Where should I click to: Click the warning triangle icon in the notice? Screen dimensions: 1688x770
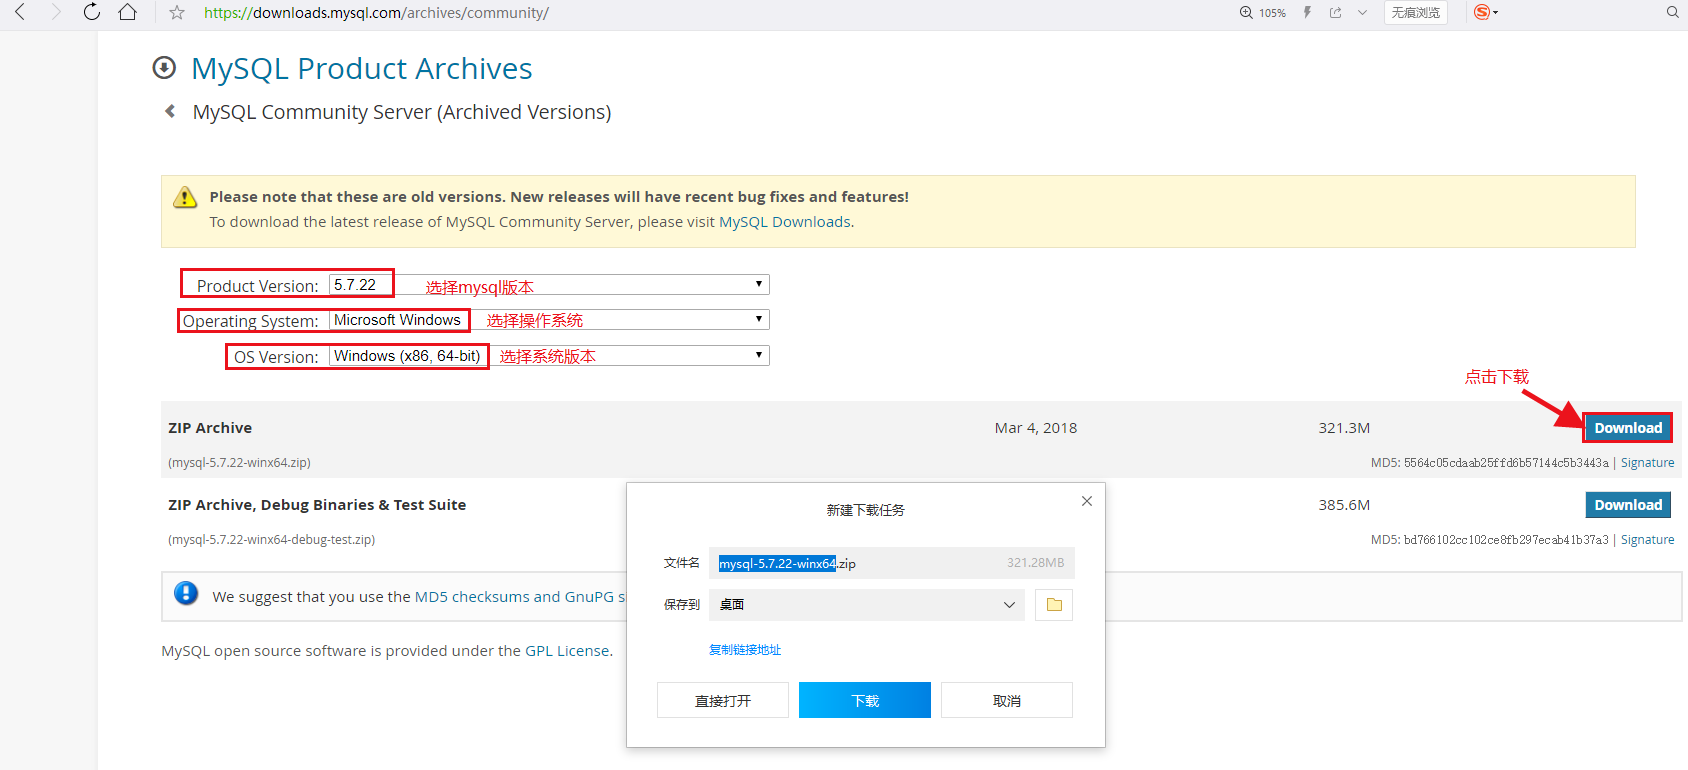[x=185, y=197]
